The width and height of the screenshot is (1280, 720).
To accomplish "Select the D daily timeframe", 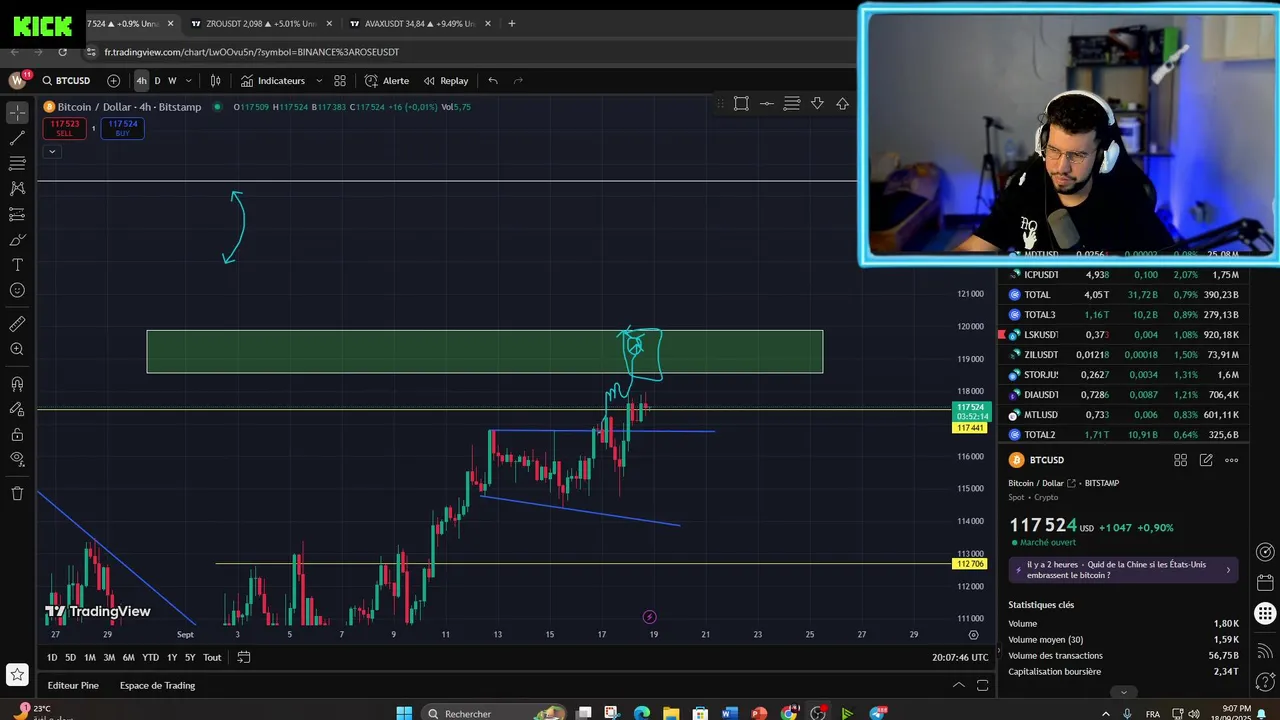I will tap(157, 81).
